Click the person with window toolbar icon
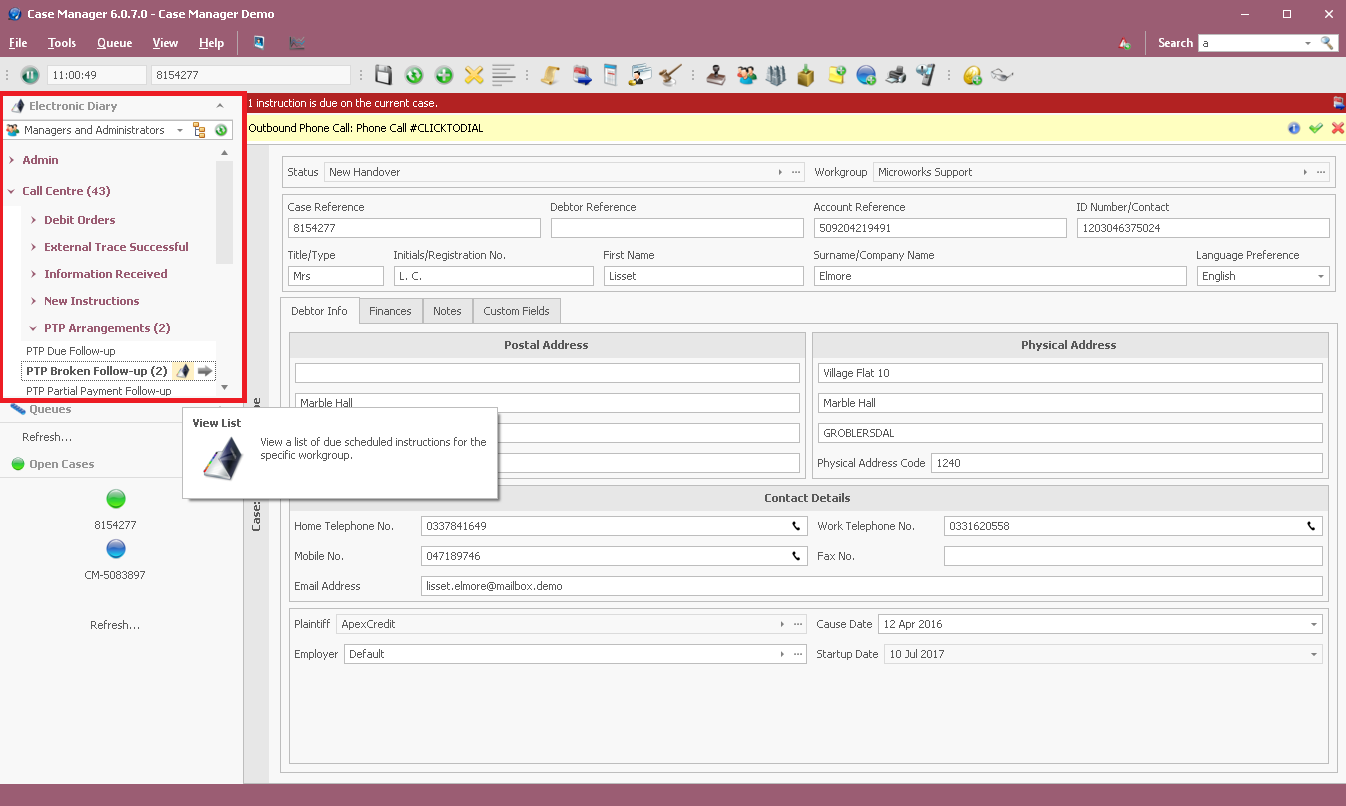This screenshot has height=806, width=1346. point(640,75)
